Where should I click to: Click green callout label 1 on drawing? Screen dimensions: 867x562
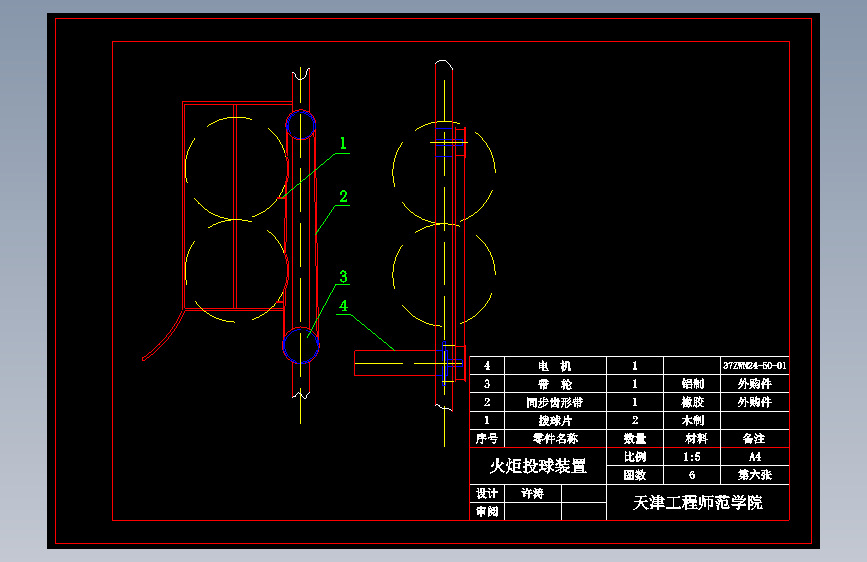point(343,144)
